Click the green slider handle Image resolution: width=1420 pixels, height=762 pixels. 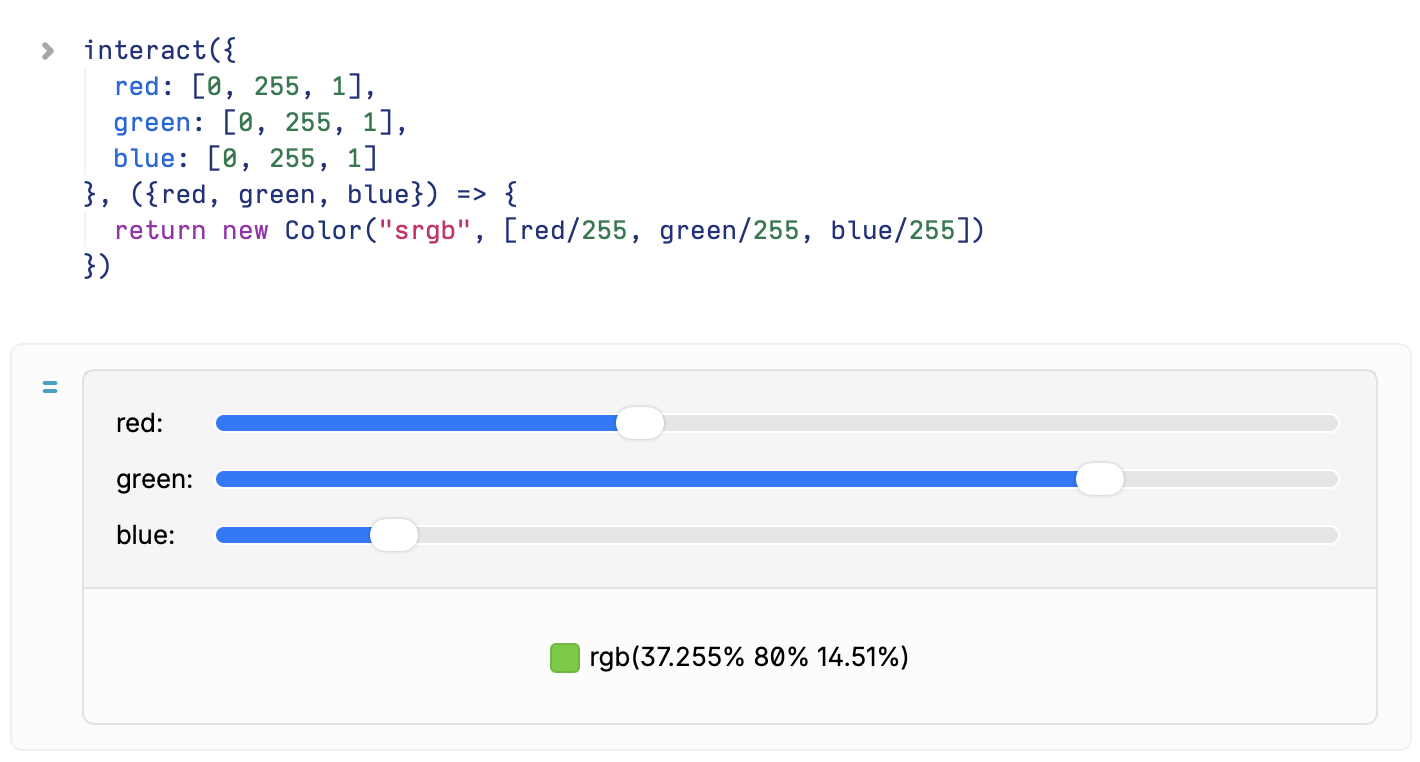pos(1099,479)
